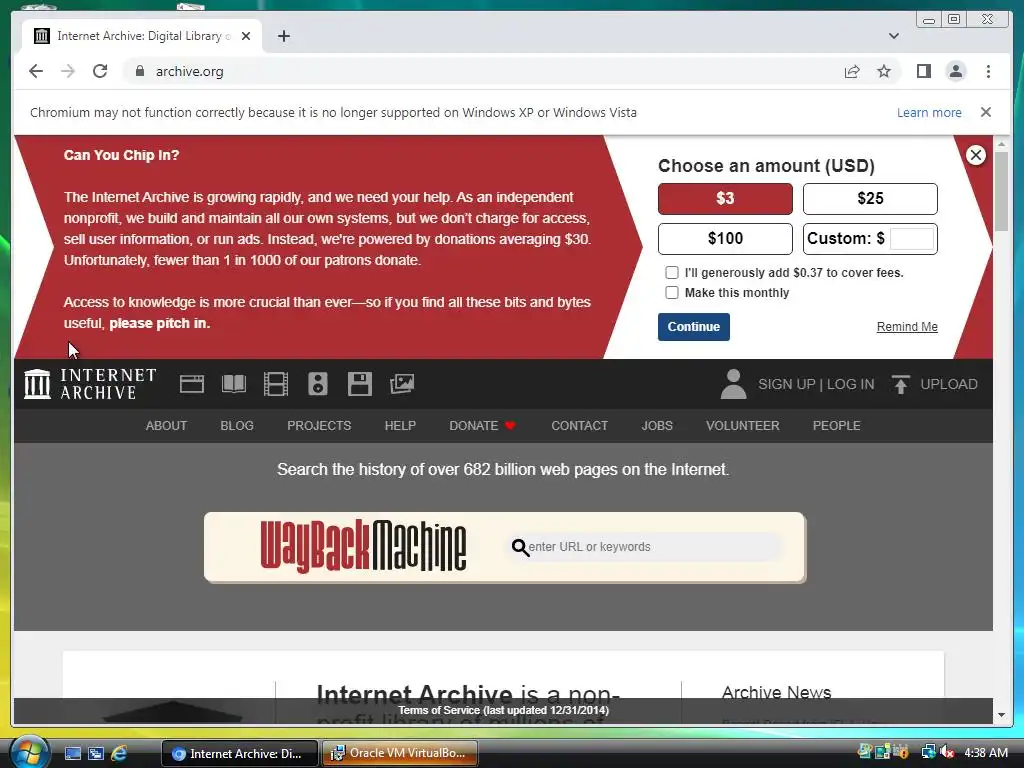Click the site lock icon
This screenshot has width=1024, height=768.
click(x=139, y=71)
